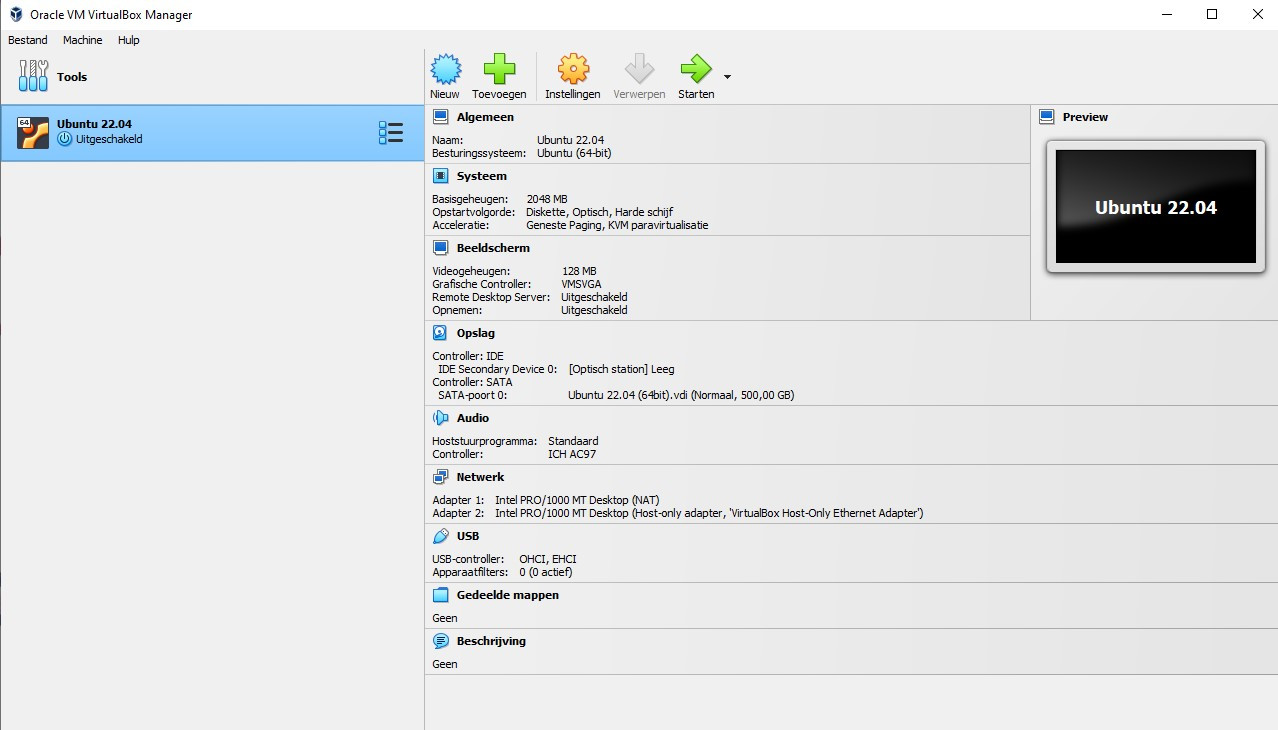Open the Ubuntu 22.04 machine tools list menu icon
Image resolution: width=1278 pixels, height=730 pixels.
(390, 132)
